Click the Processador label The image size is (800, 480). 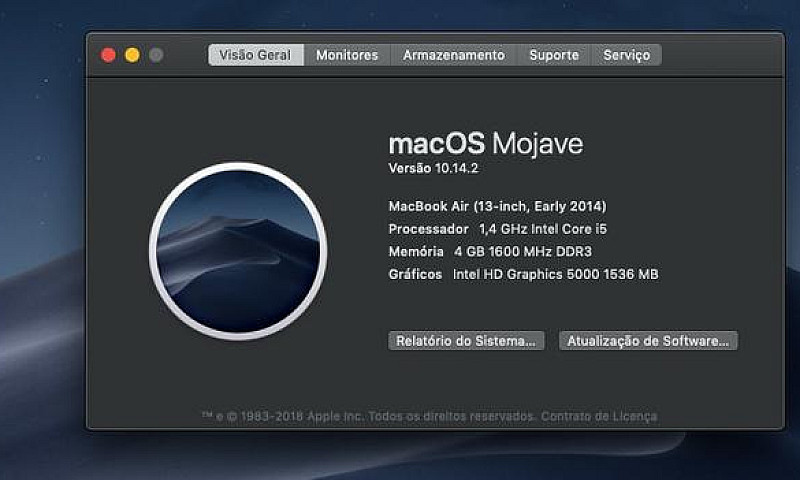(429, 229)
